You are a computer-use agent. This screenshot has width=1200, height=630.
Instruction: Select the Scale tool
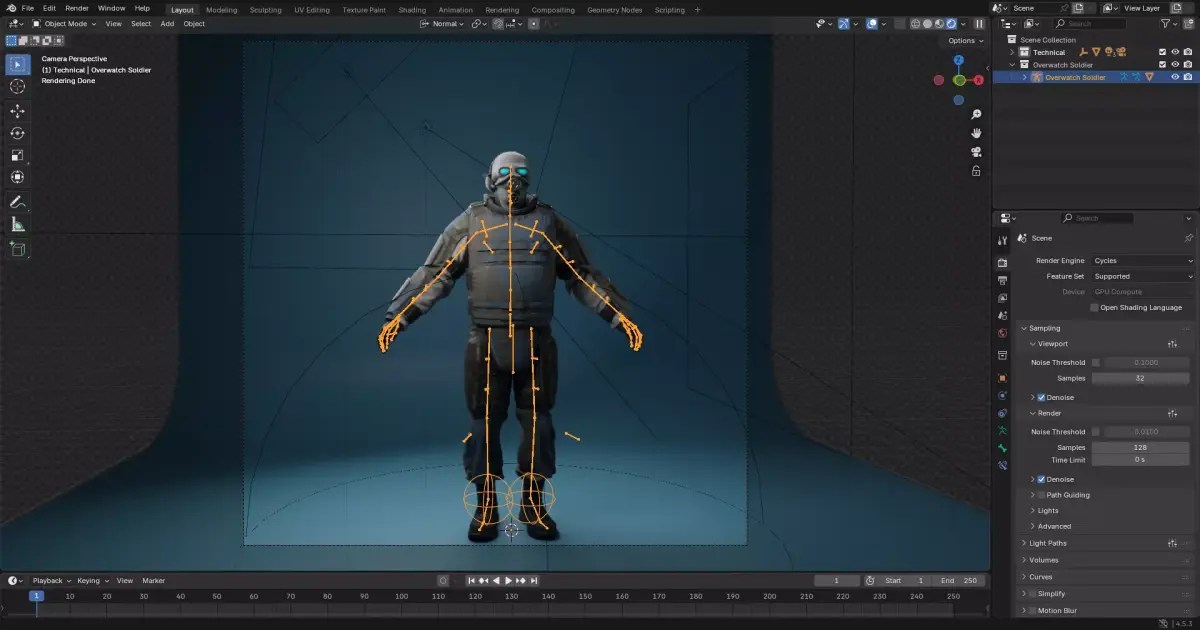(x=17, y=155)
